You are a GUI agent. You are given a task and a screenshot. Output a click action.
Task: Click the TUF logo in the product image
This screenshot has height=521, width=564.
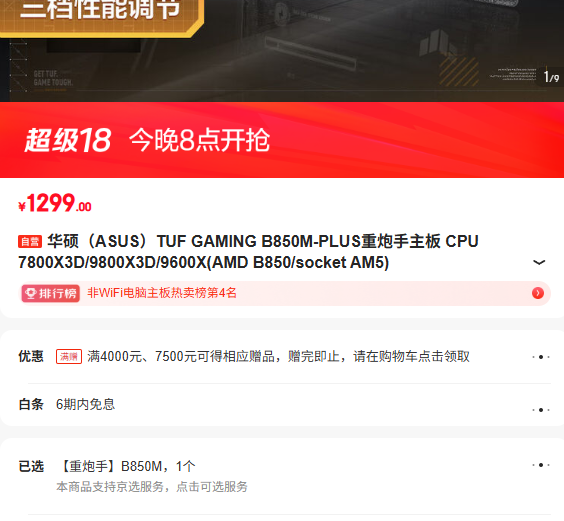coord(436,43)
